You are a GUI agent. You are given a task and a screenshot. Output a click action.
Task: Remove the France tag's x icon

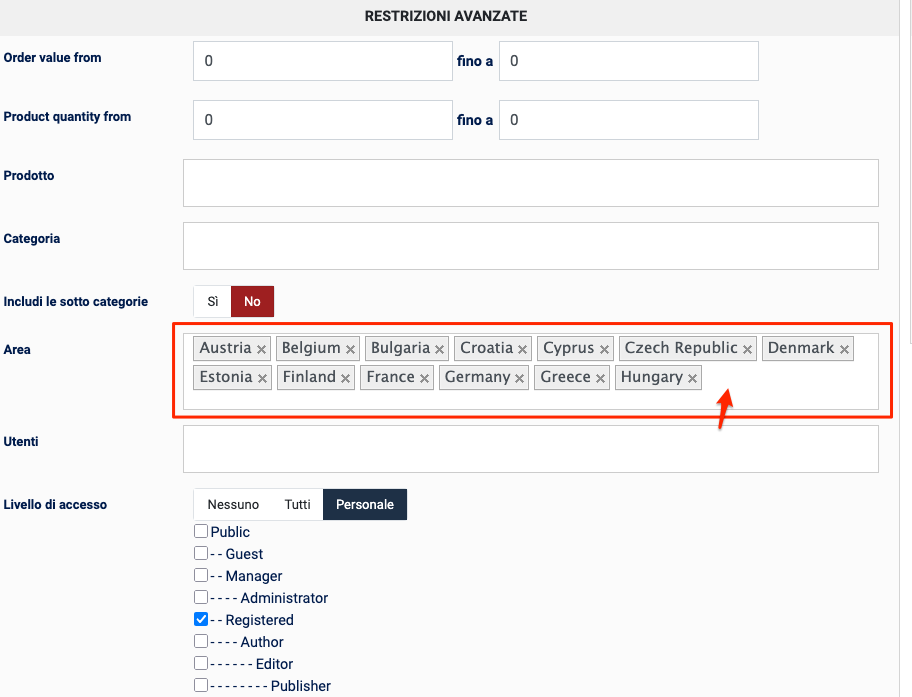click(425, 379)
